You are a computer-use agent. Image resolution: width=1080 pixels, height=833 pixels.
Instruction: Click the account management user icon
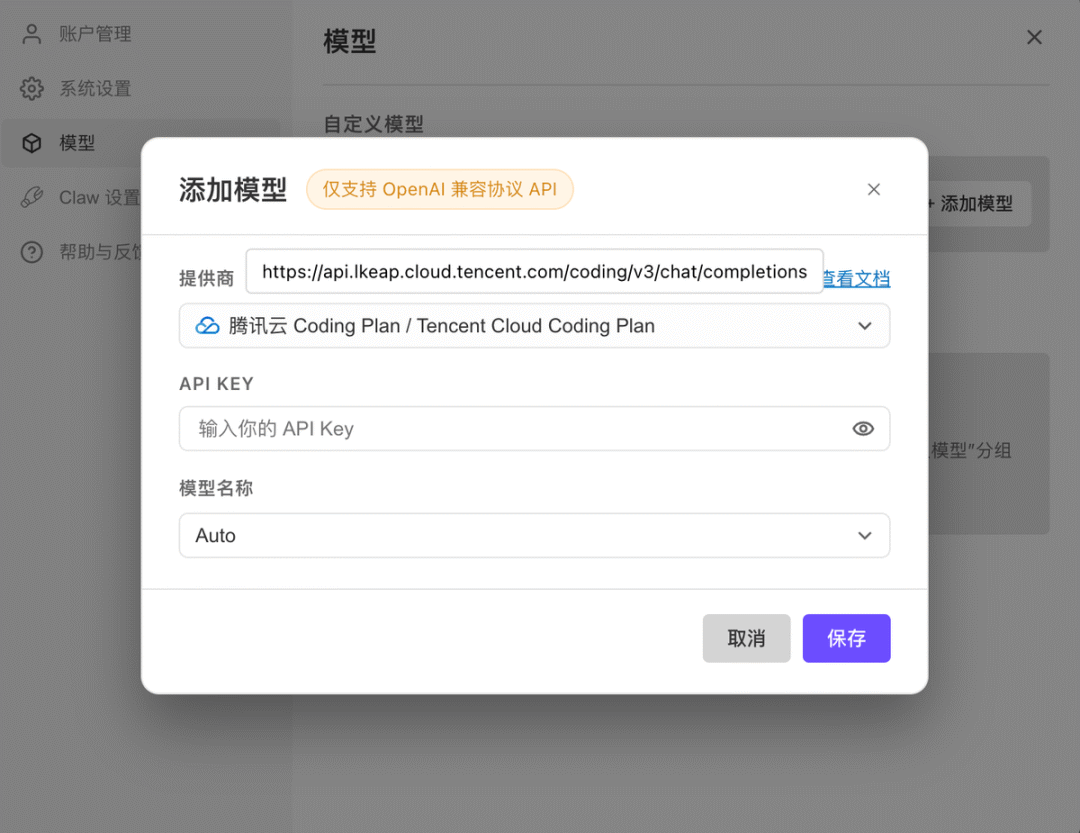32,34
